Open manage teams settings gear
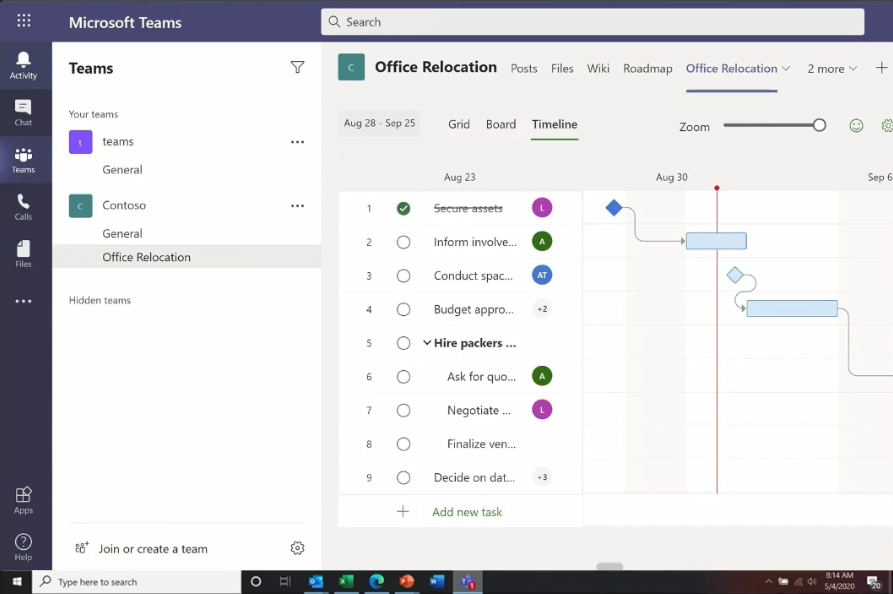The image size is (893, 594). tap(297, 548)
